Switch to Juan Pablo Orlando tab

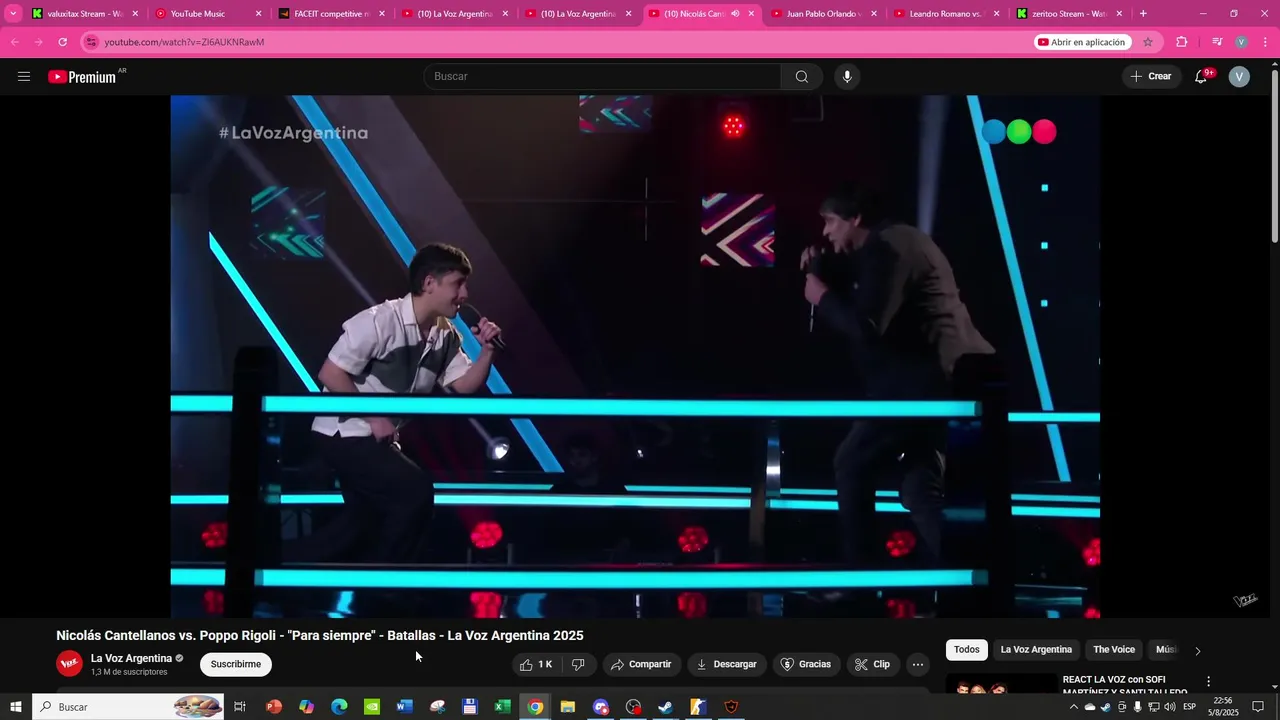[825, 14]
